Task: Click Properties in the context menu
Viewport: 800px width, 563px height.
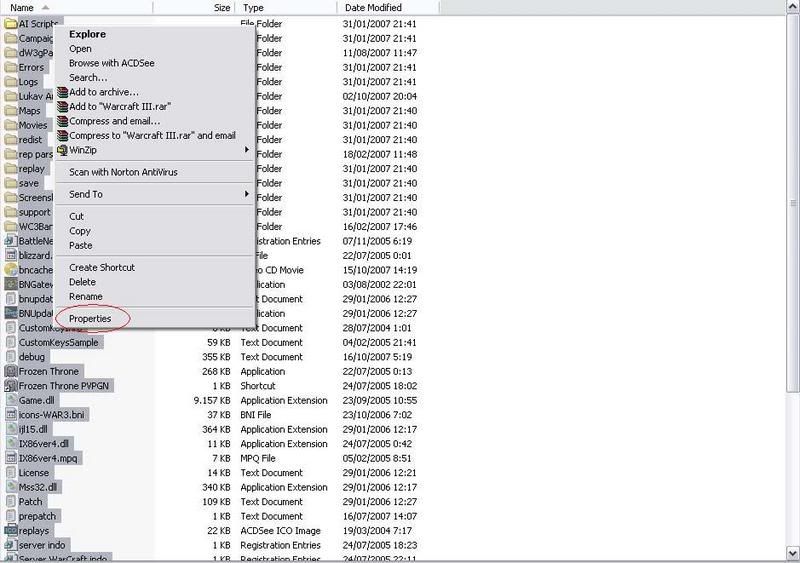Action: pyautogui.click(x=90, y=319)
